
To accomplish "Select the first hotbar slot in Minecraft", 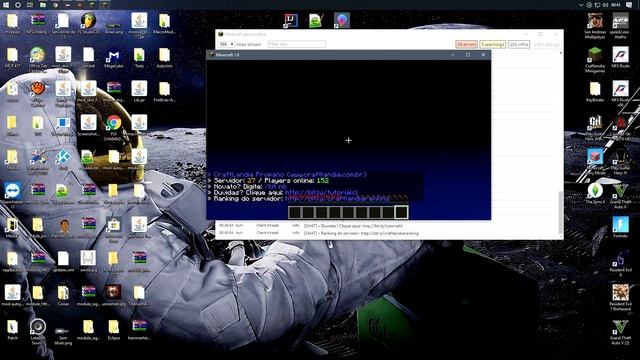I will tap(295, 212).
